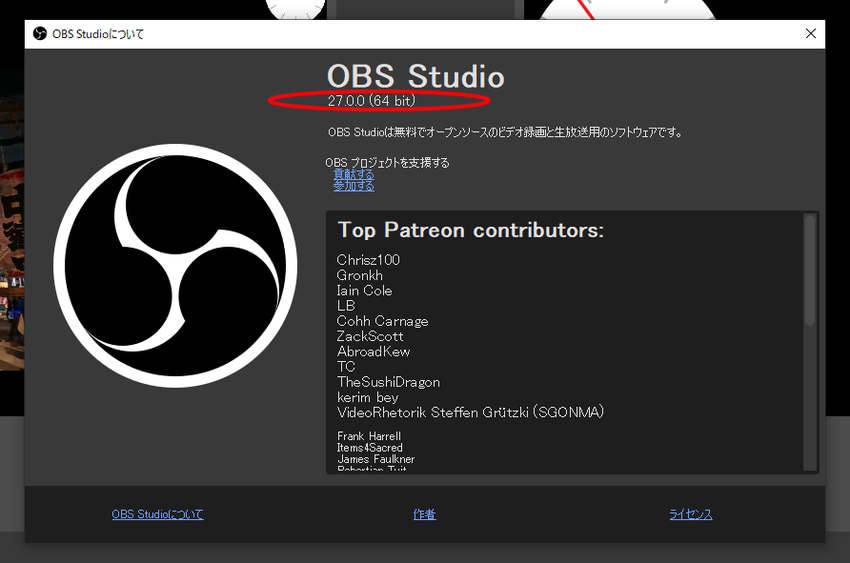This screenshot has width=850, height=563.
Task: Click the OBS プロジェクトを支援する label
Action: (x=387, y=163)
